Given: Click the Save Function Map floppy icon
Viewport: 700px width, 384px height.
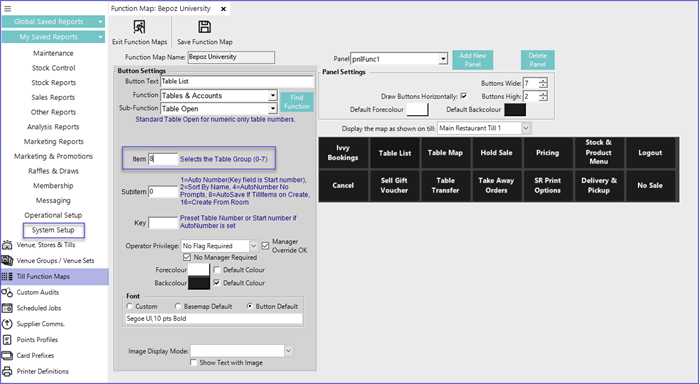Looking at the screenshot, I should [x=204, y=27].
